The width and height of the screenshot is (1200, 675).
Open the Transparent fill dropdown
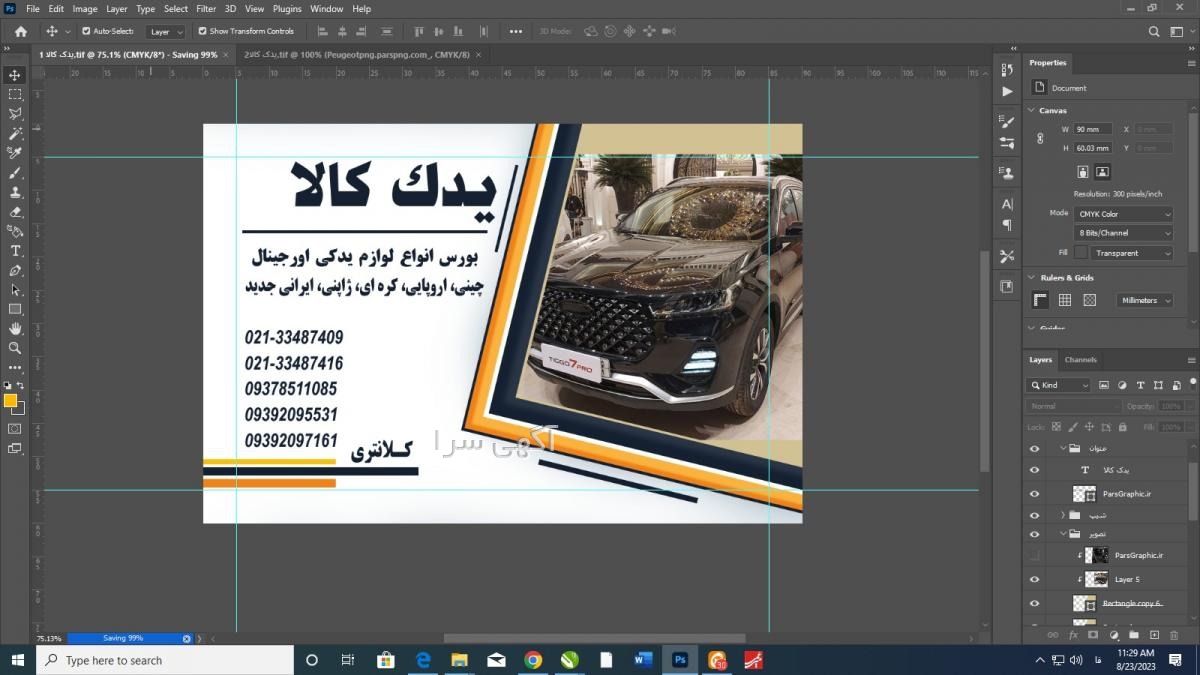1131,253
